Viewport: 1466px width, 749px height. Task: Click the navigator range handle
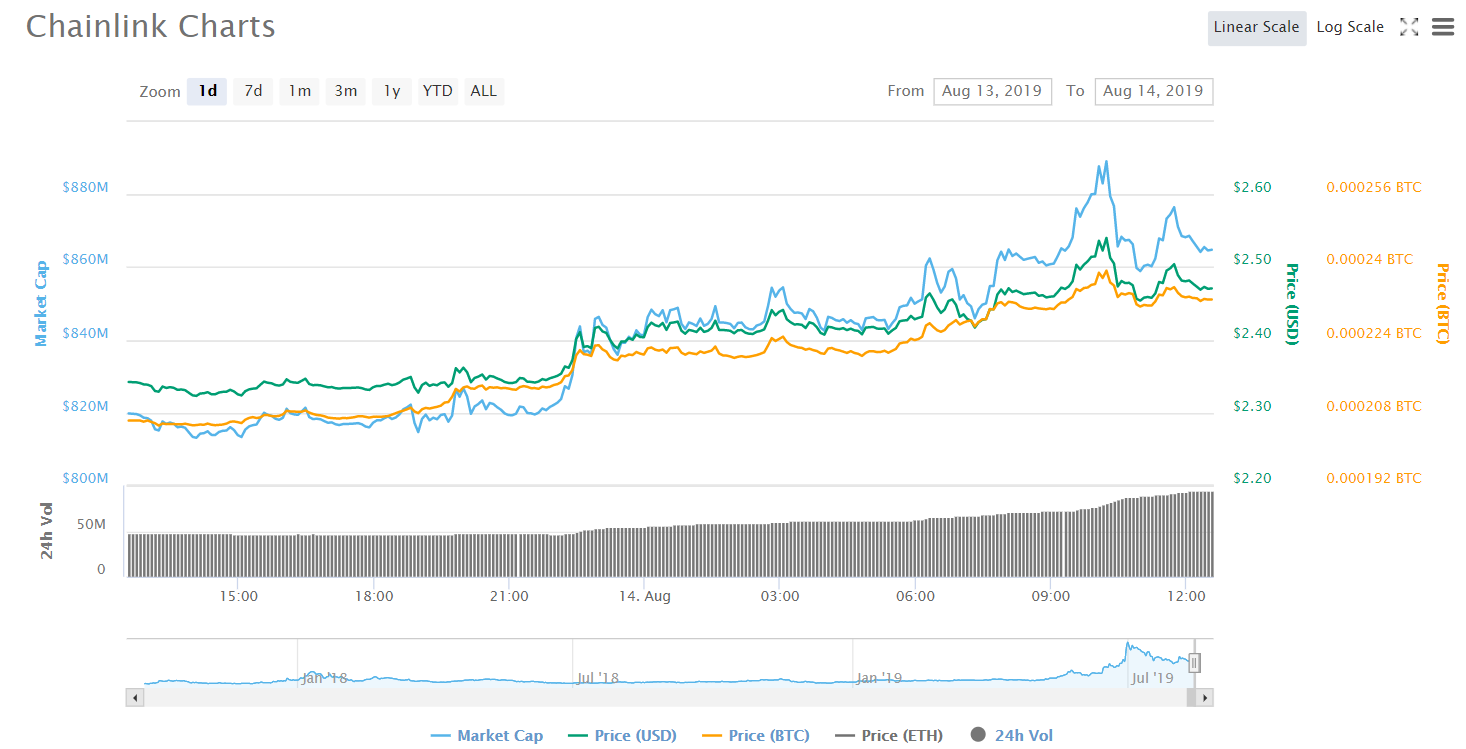pos(1193,662)
